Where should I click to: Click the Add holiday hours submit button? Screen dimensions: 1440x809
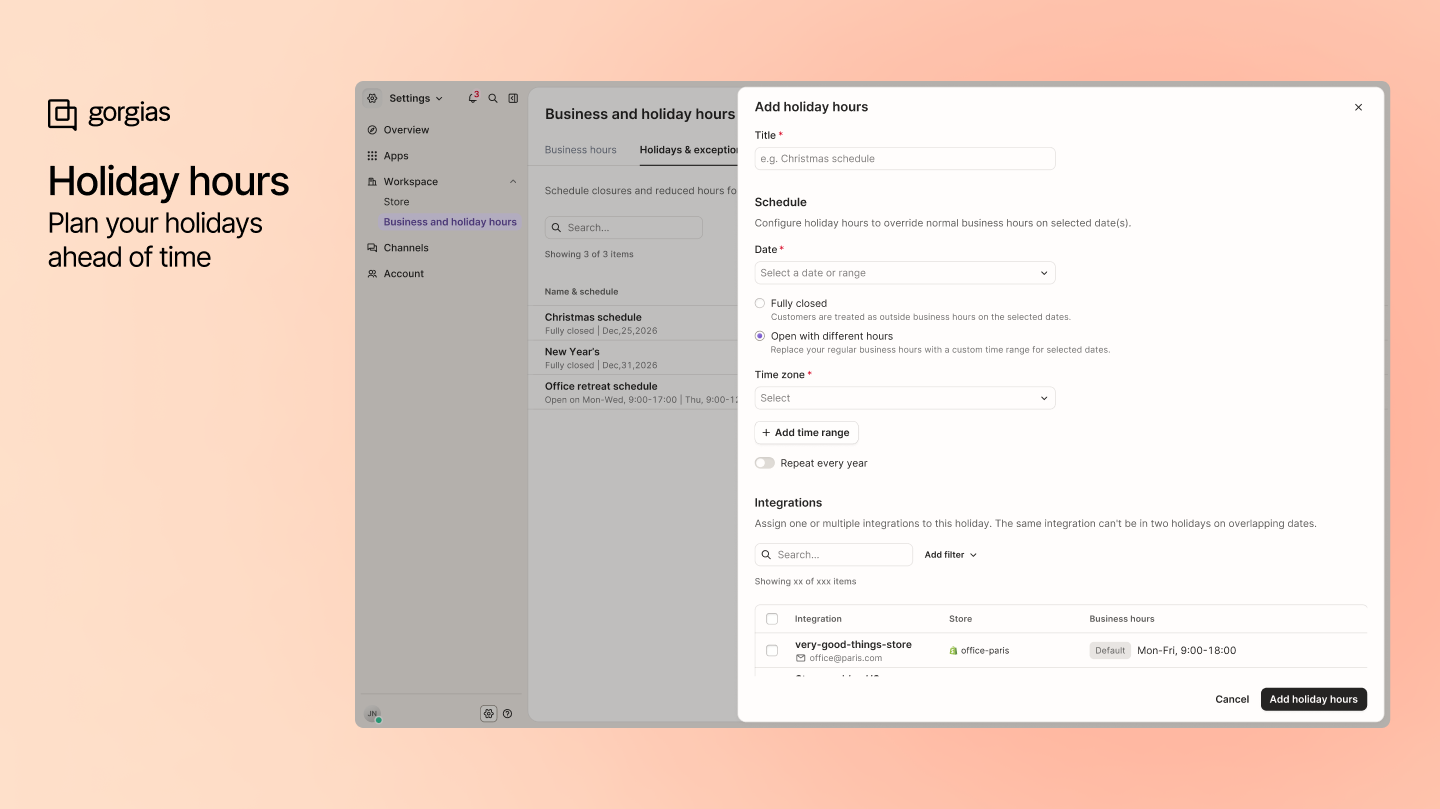[1314, 700]
